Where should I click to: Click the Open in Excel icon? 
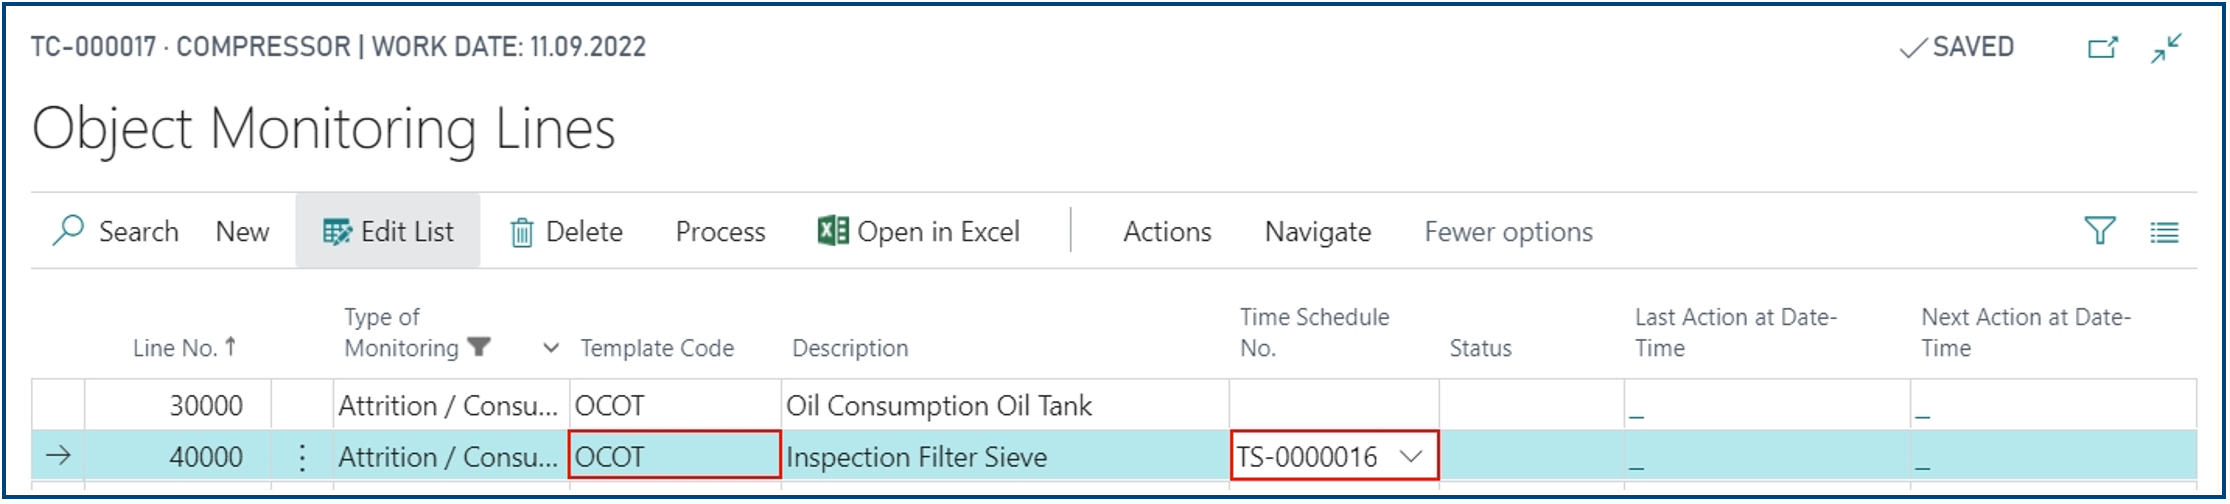[x=833, y=231]
